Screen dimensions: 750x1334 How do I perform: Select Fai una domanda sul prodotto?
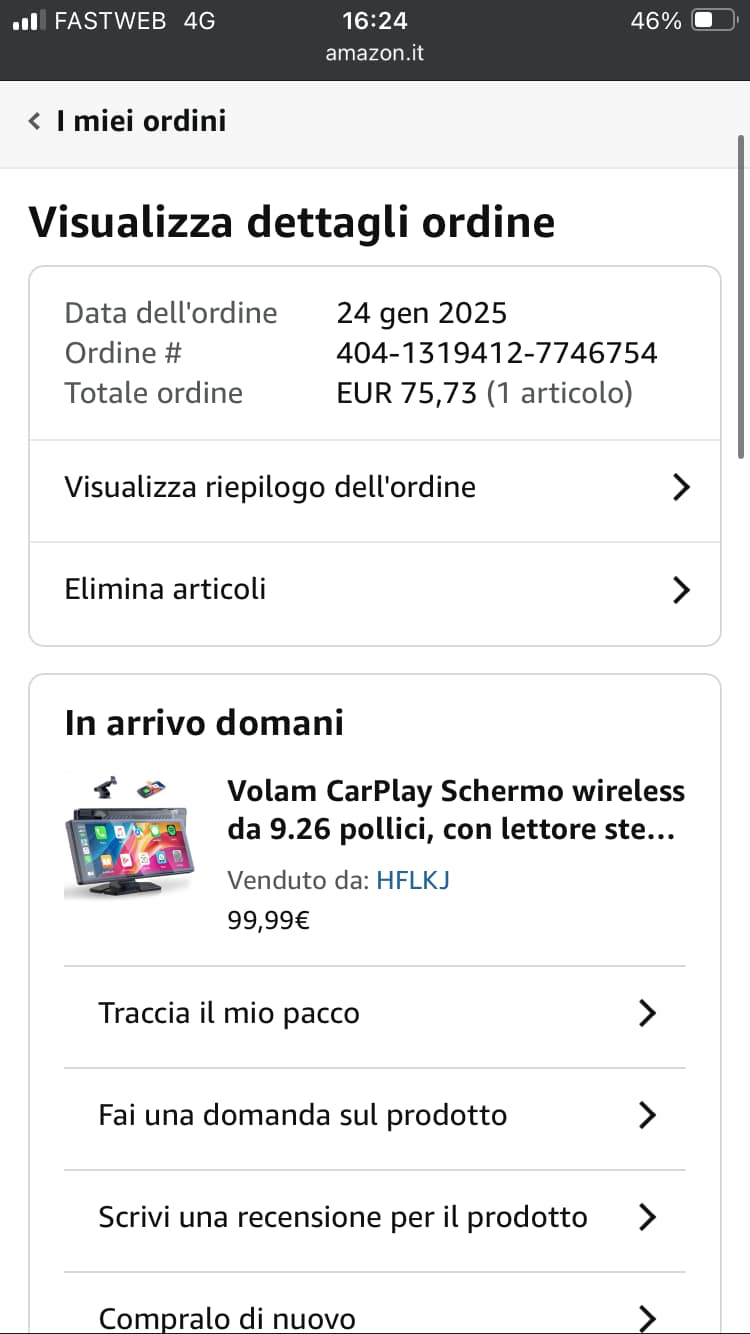(x=375, y=1116)
